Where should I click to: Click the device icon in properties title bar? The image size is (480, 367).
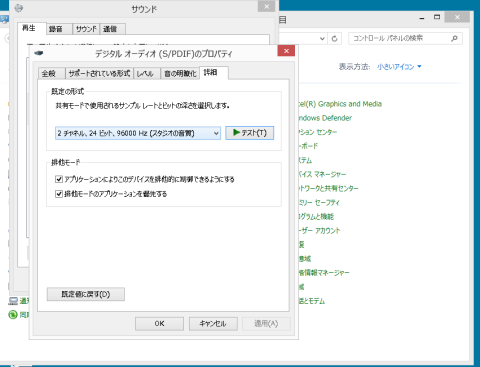[x=39, y=53]
